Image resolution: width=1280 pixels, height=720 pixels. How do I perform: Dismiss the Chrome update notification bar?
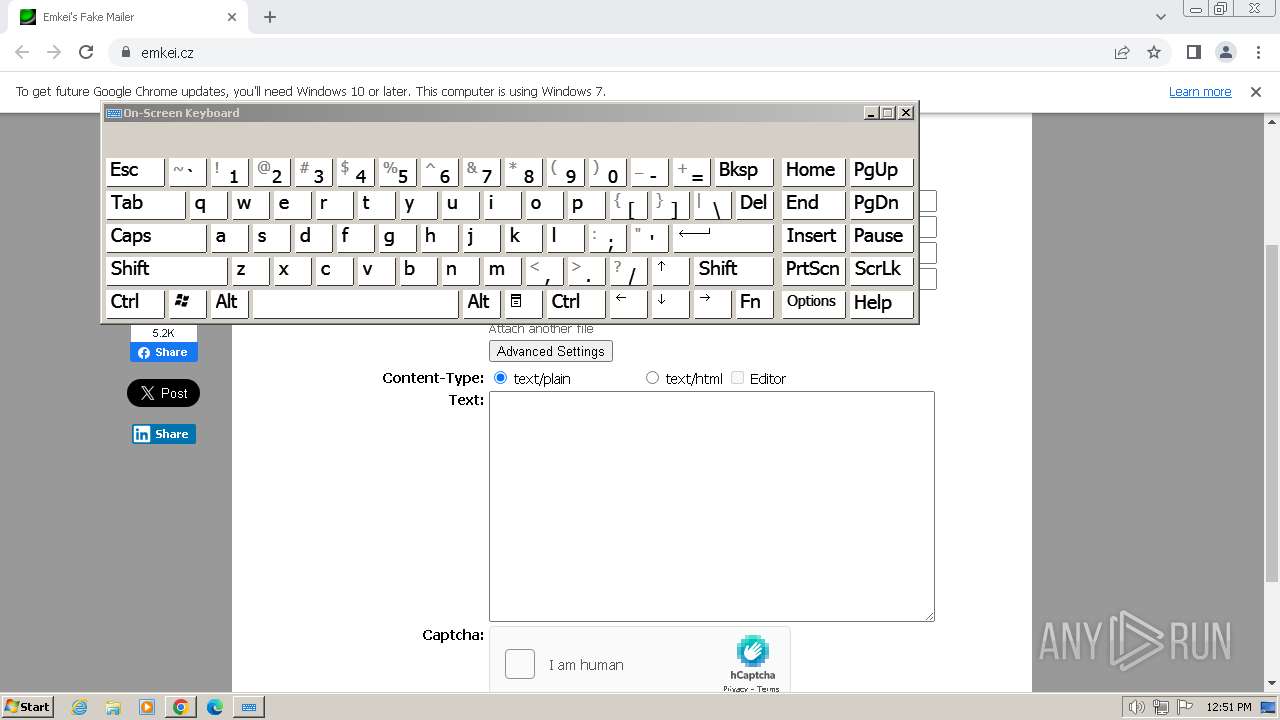(1256, 91)
